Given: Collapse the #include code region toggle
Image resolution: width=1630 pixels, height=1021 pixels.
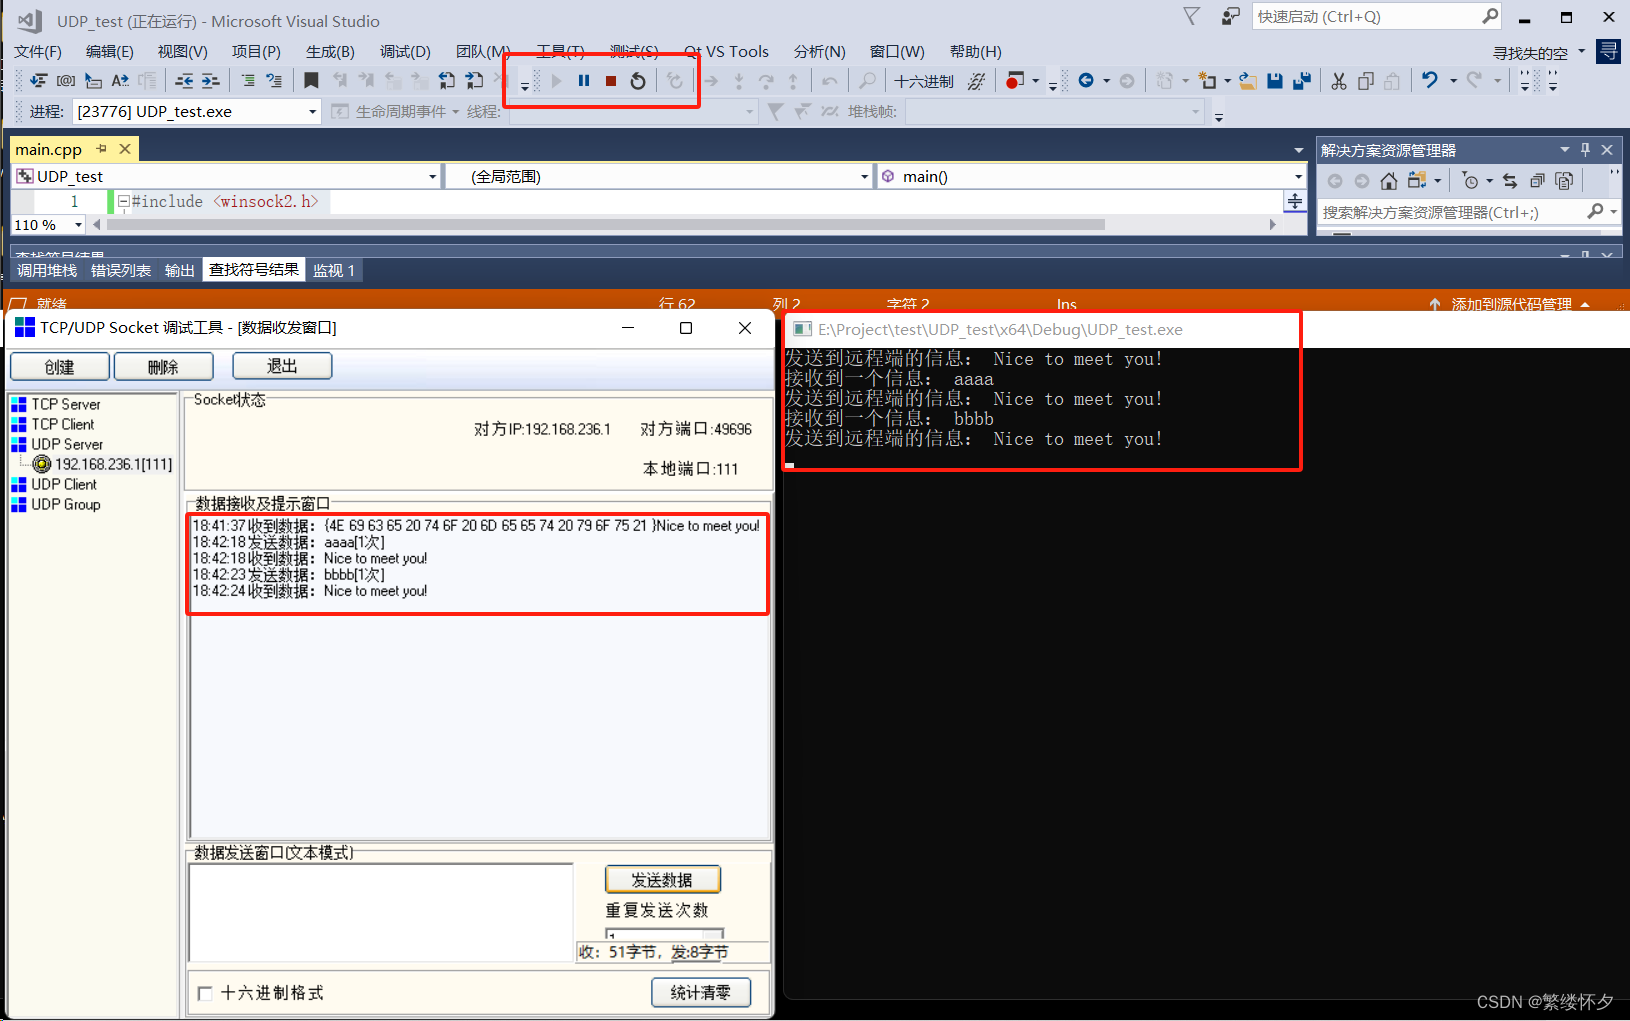Looking at the screenshot, I should [123, 202].
